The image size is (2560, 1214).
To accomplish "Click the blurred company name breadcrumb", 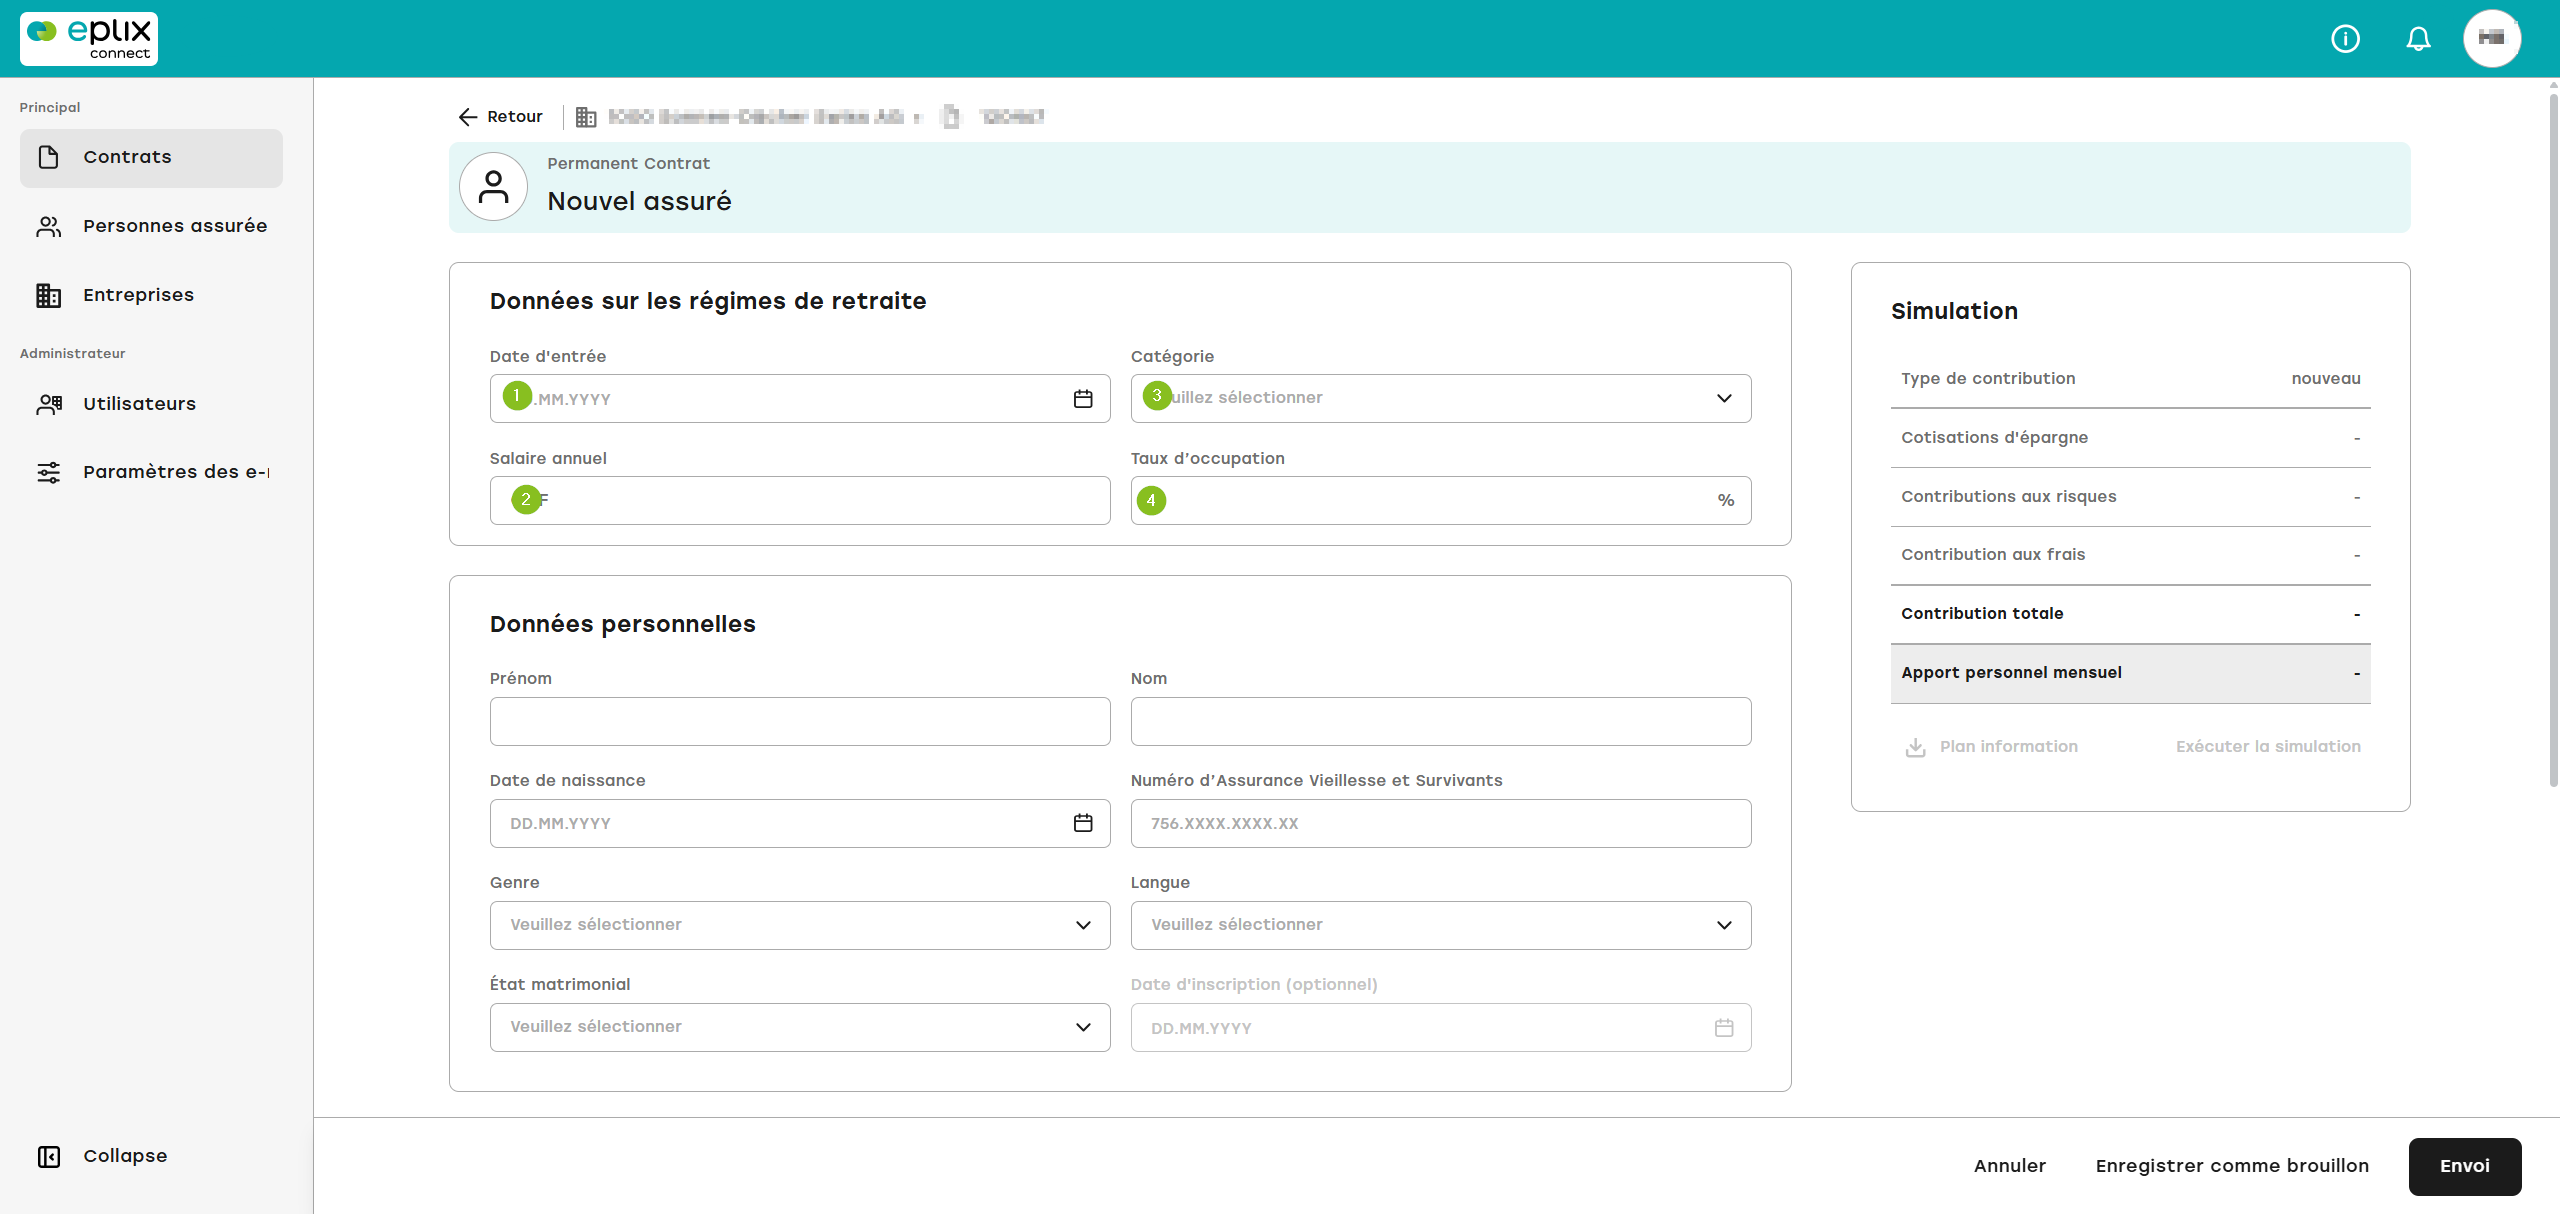I will (756, 117).
